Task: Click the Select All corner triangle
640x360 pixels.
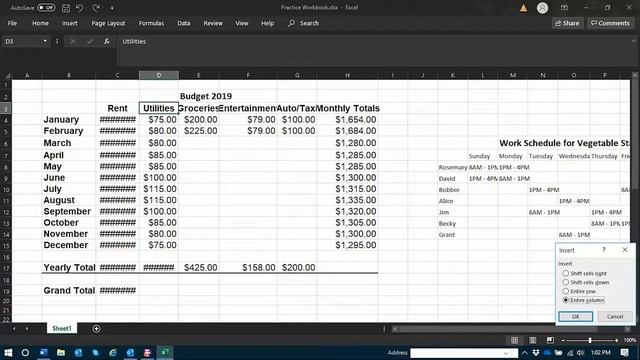Action: (x=7, y=75)
